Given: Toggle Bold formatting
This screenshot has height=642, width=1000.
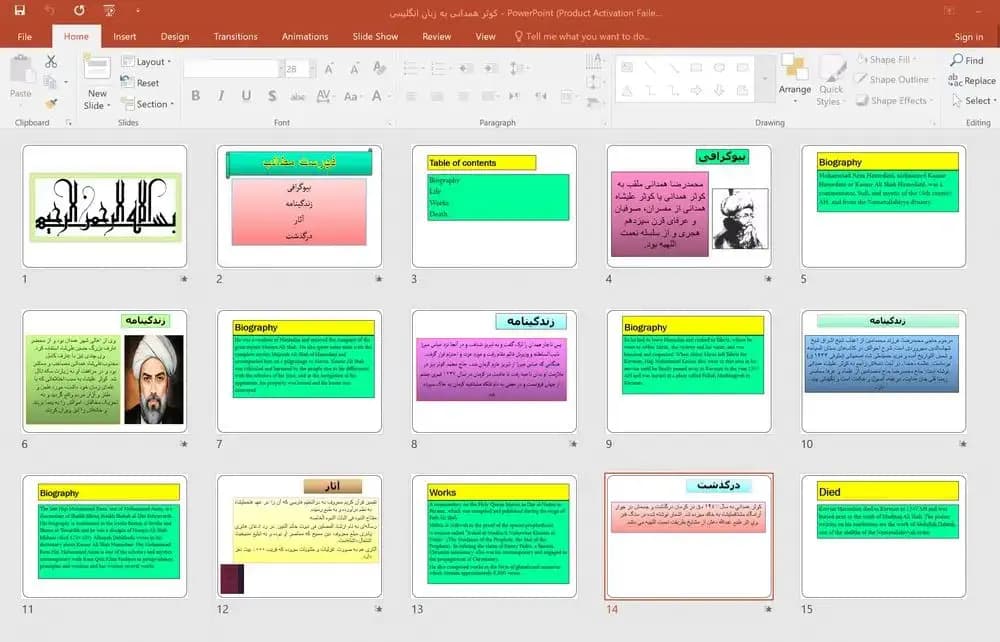Looking at the screenshot, I should pos(196,96).
